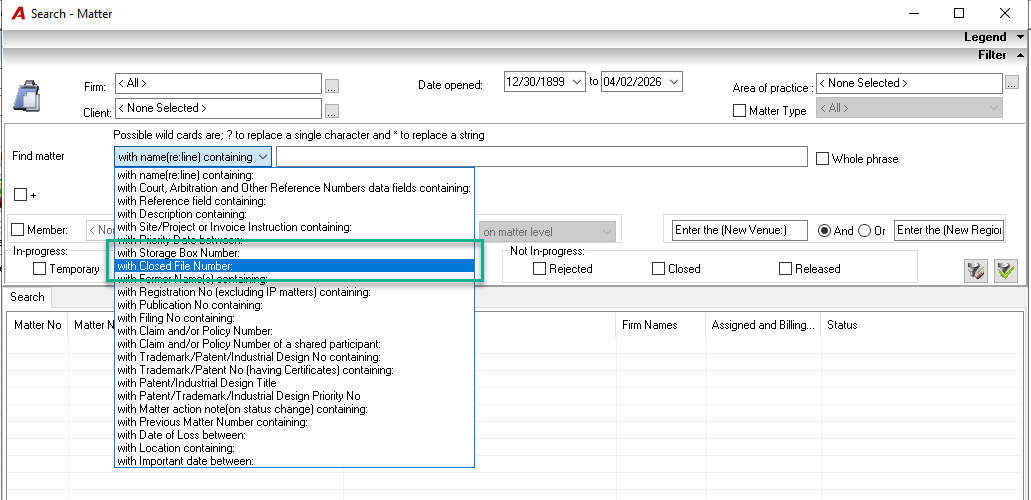This screenshot has width=1031, height=500.
Task: Tick the plus checkbox below Find matter
Action: (x=20, y=195)
